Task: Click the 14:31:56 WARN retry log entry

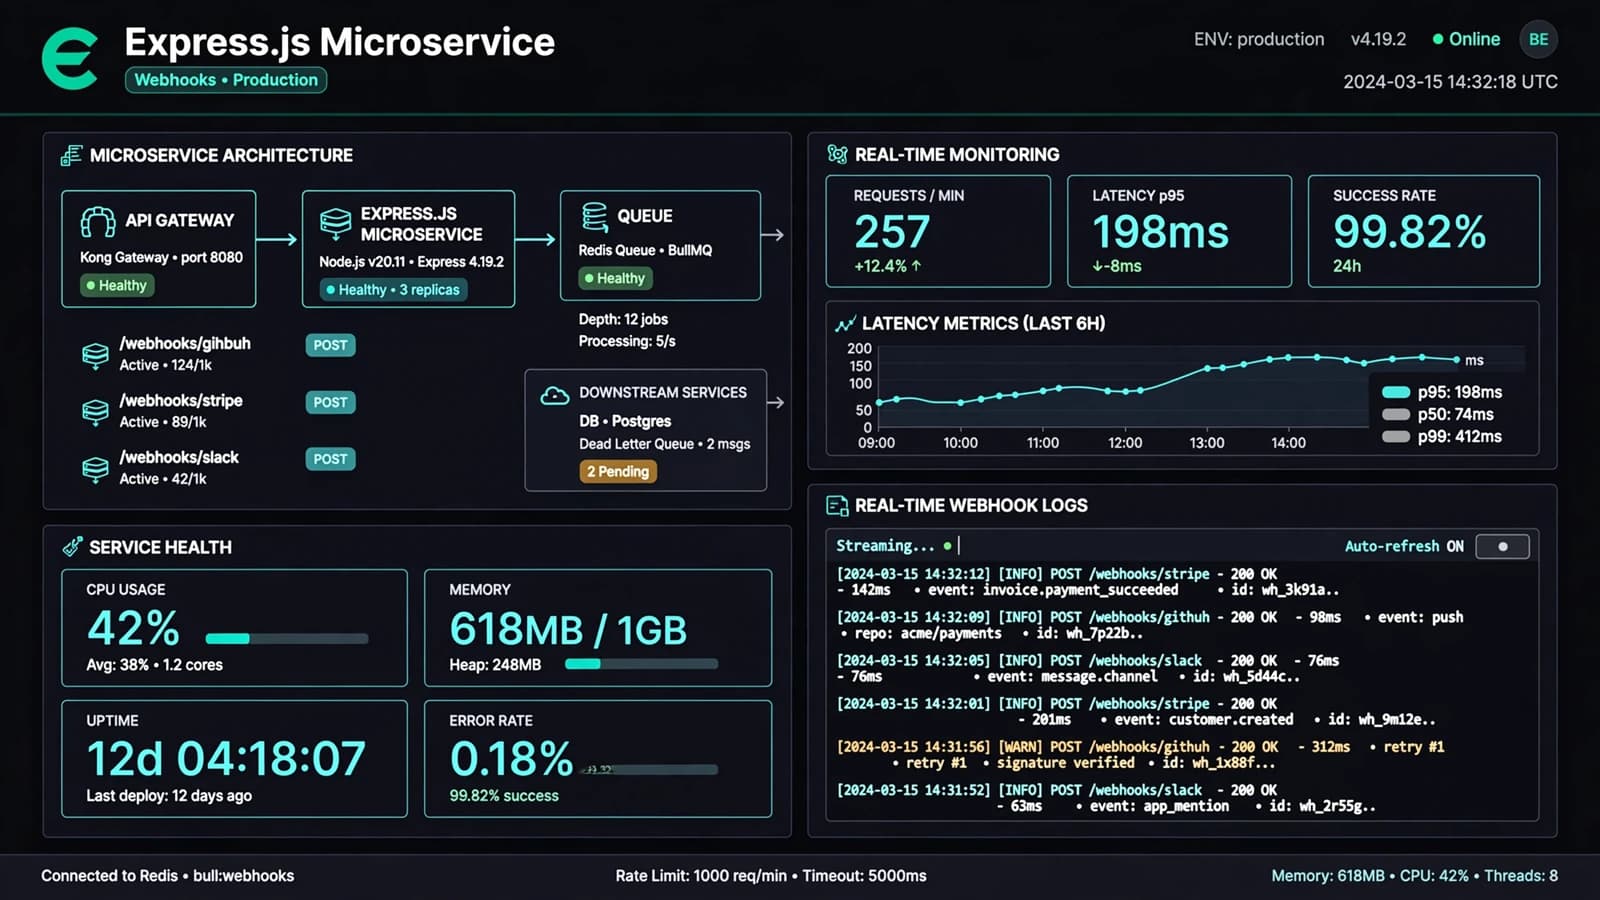Action: (x=1140, y=754)
